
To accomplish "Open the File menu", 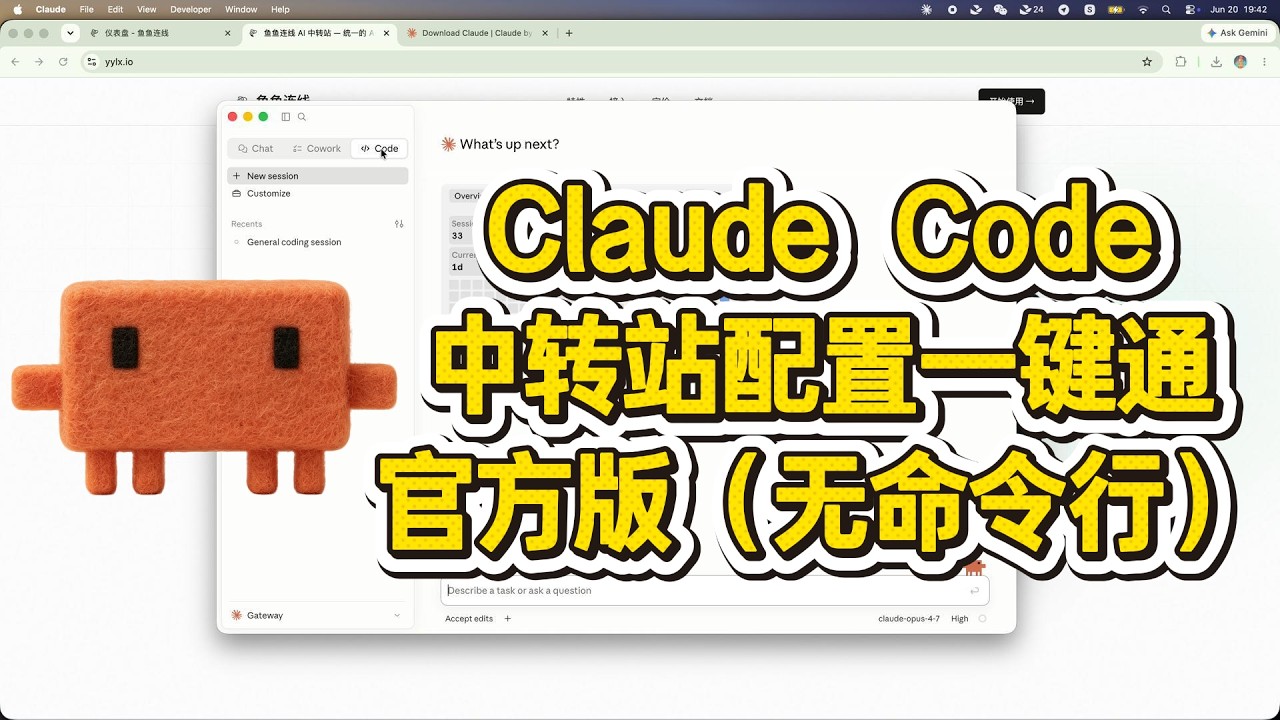I will (87, 9).
